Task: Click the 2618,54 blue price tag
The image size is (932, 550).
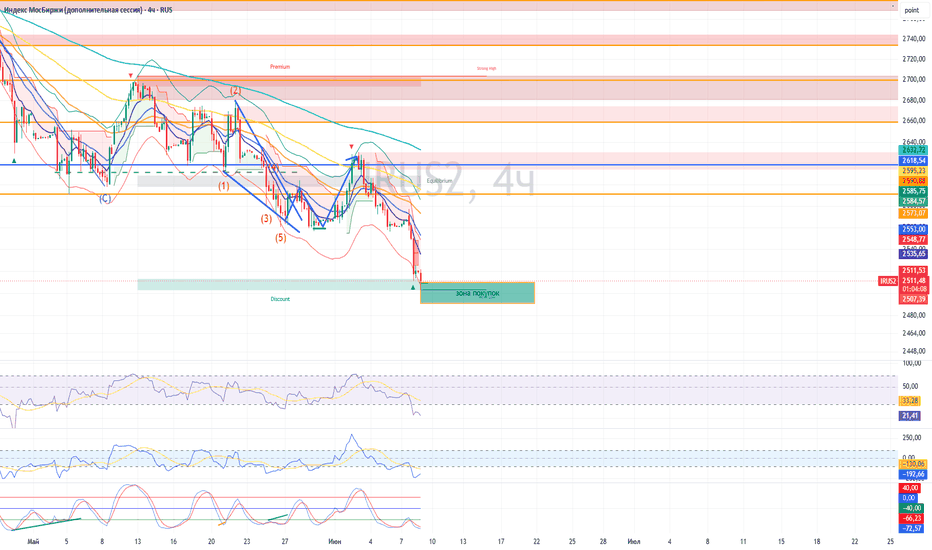Action: [914, 161]
